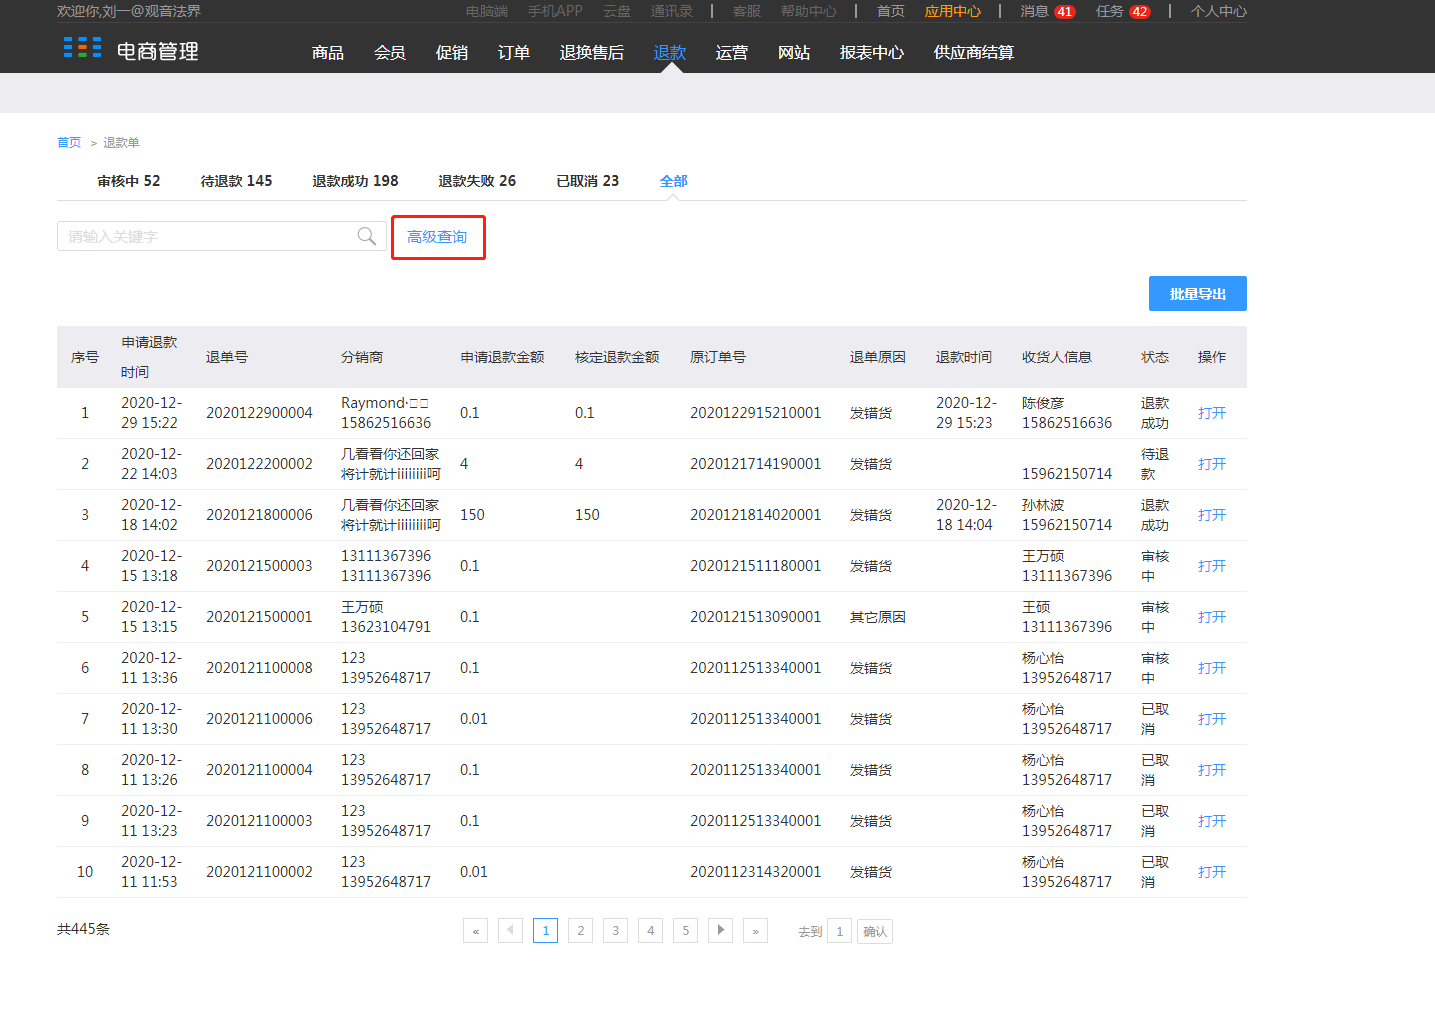
Task: Open 手机APP link in top bar
Action: click(x=555, y=11)
